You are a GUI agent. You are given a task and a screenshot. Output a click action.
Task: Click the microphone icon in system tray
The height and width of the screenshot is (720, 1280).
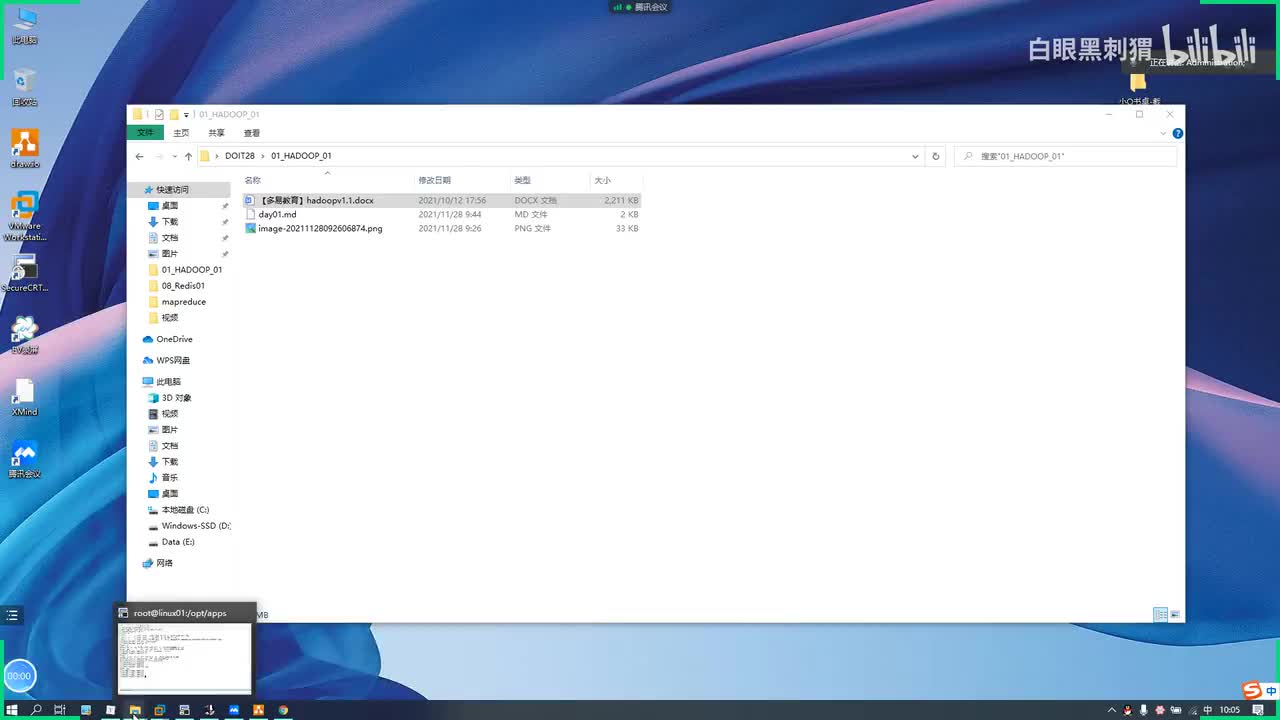click(1144, 710)
